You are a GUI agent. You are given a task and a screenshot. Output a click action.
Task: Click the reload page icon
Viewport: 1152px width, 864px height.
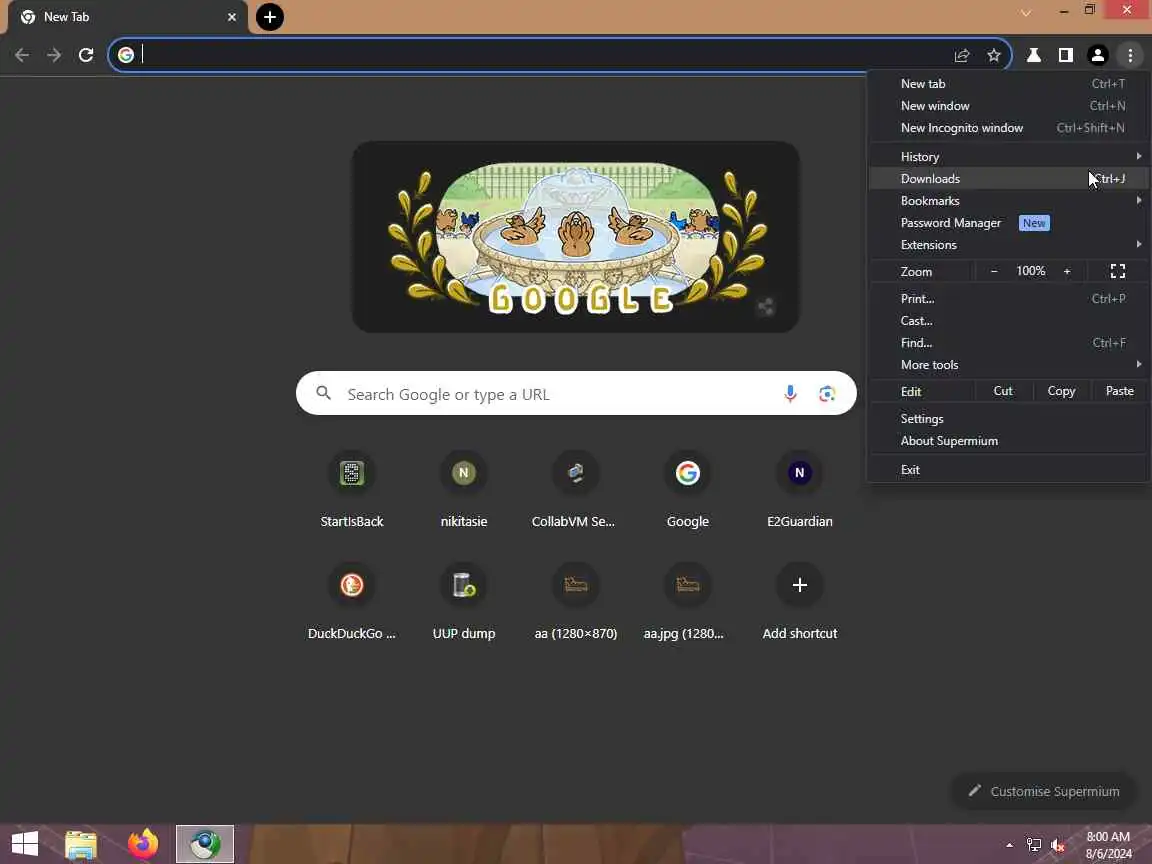[x=86, y=55]
